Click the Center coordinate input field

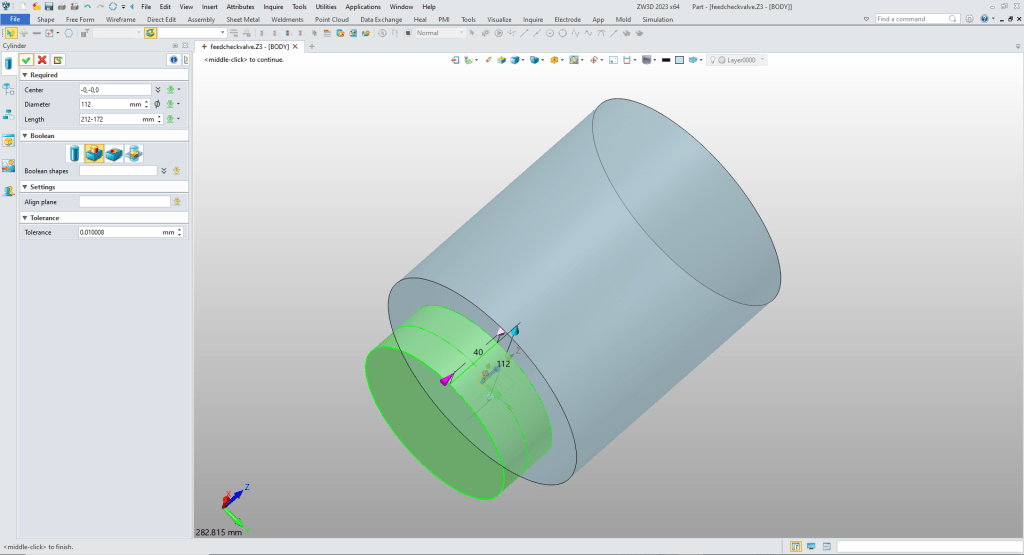[114, 89]
